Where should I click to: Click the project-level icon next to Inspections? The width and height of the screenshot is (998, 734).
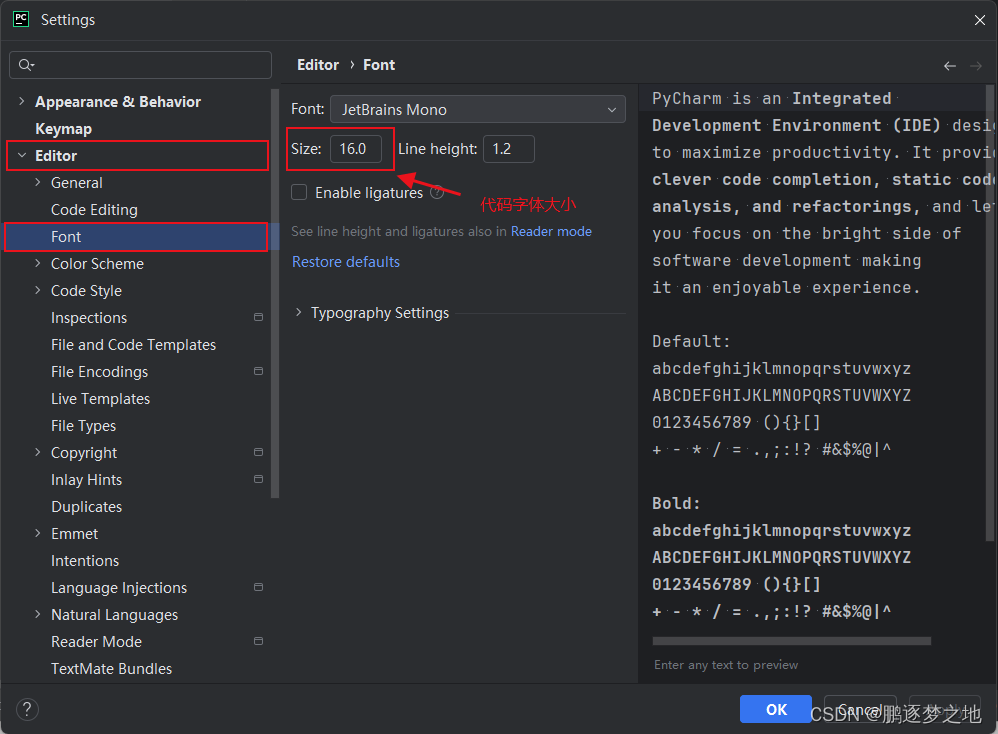point(258,317)
